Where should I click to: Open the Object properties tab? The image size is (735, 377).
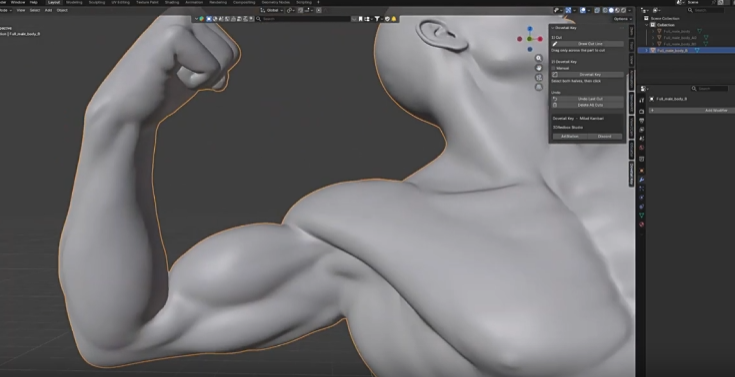(642, 170)
